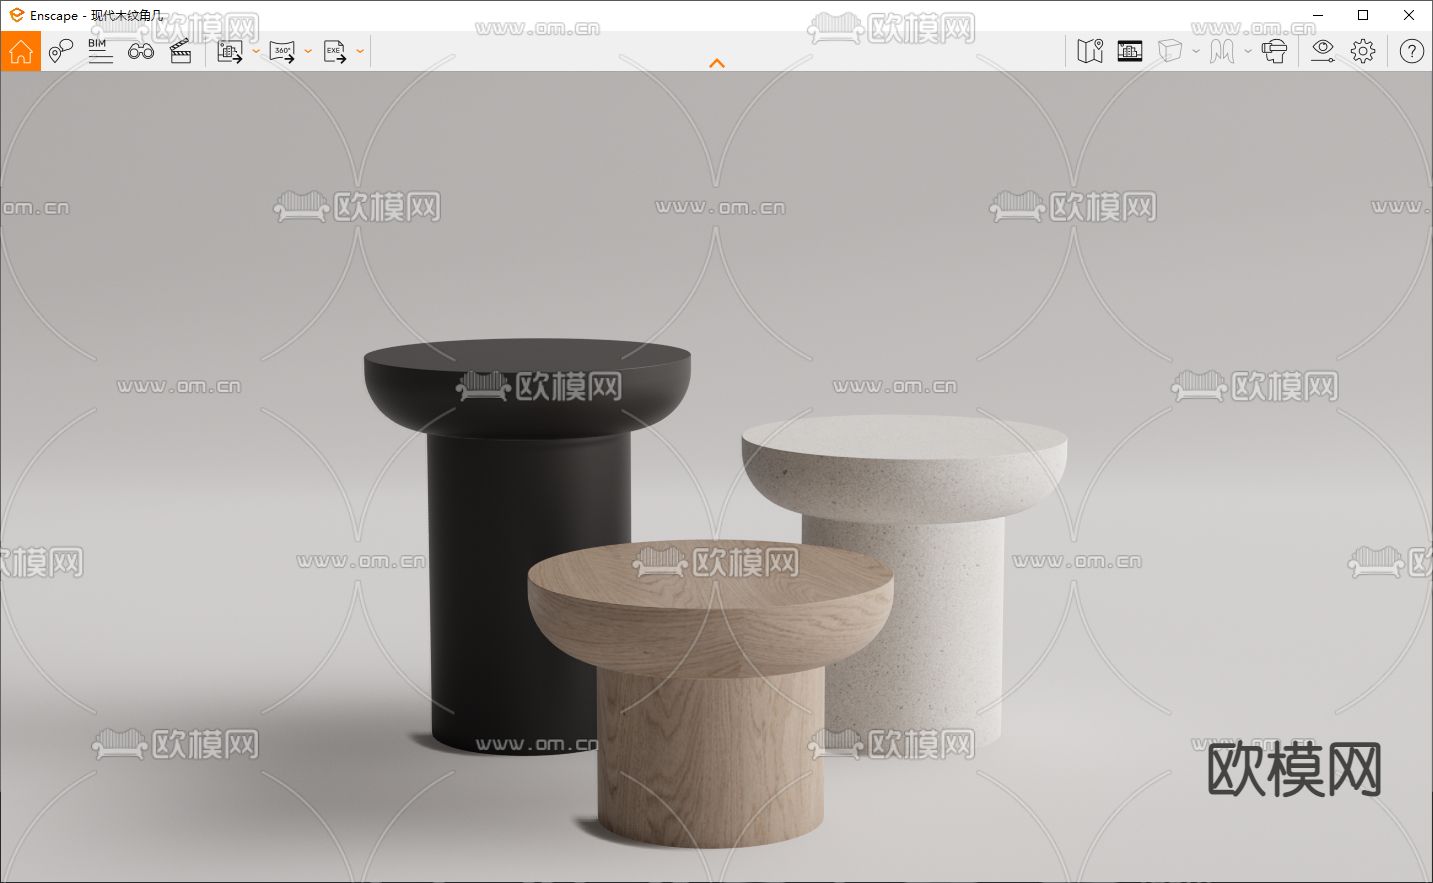Minimize the Enscape window
This screenshot has width=1433, height=883.
tap(1318, 15)
